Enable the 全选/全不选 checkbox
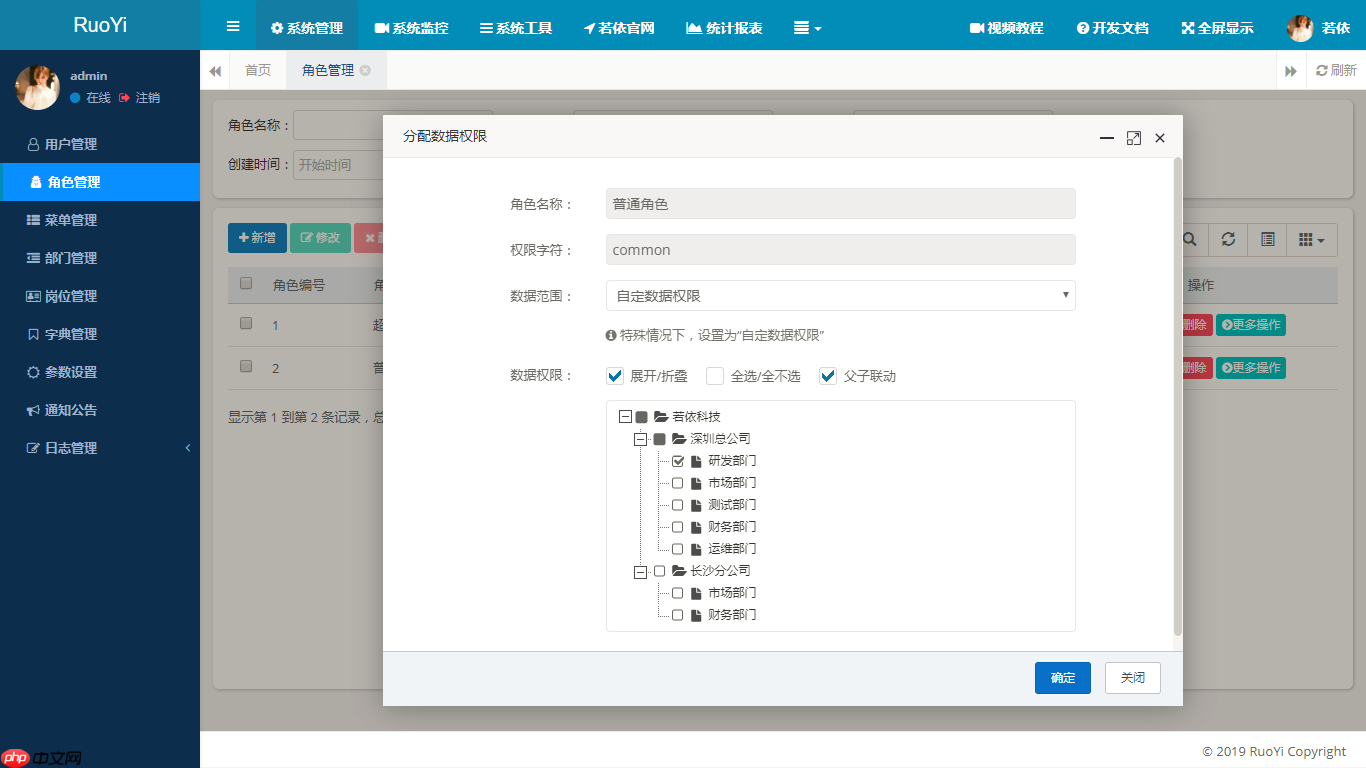 click(715, 376)
